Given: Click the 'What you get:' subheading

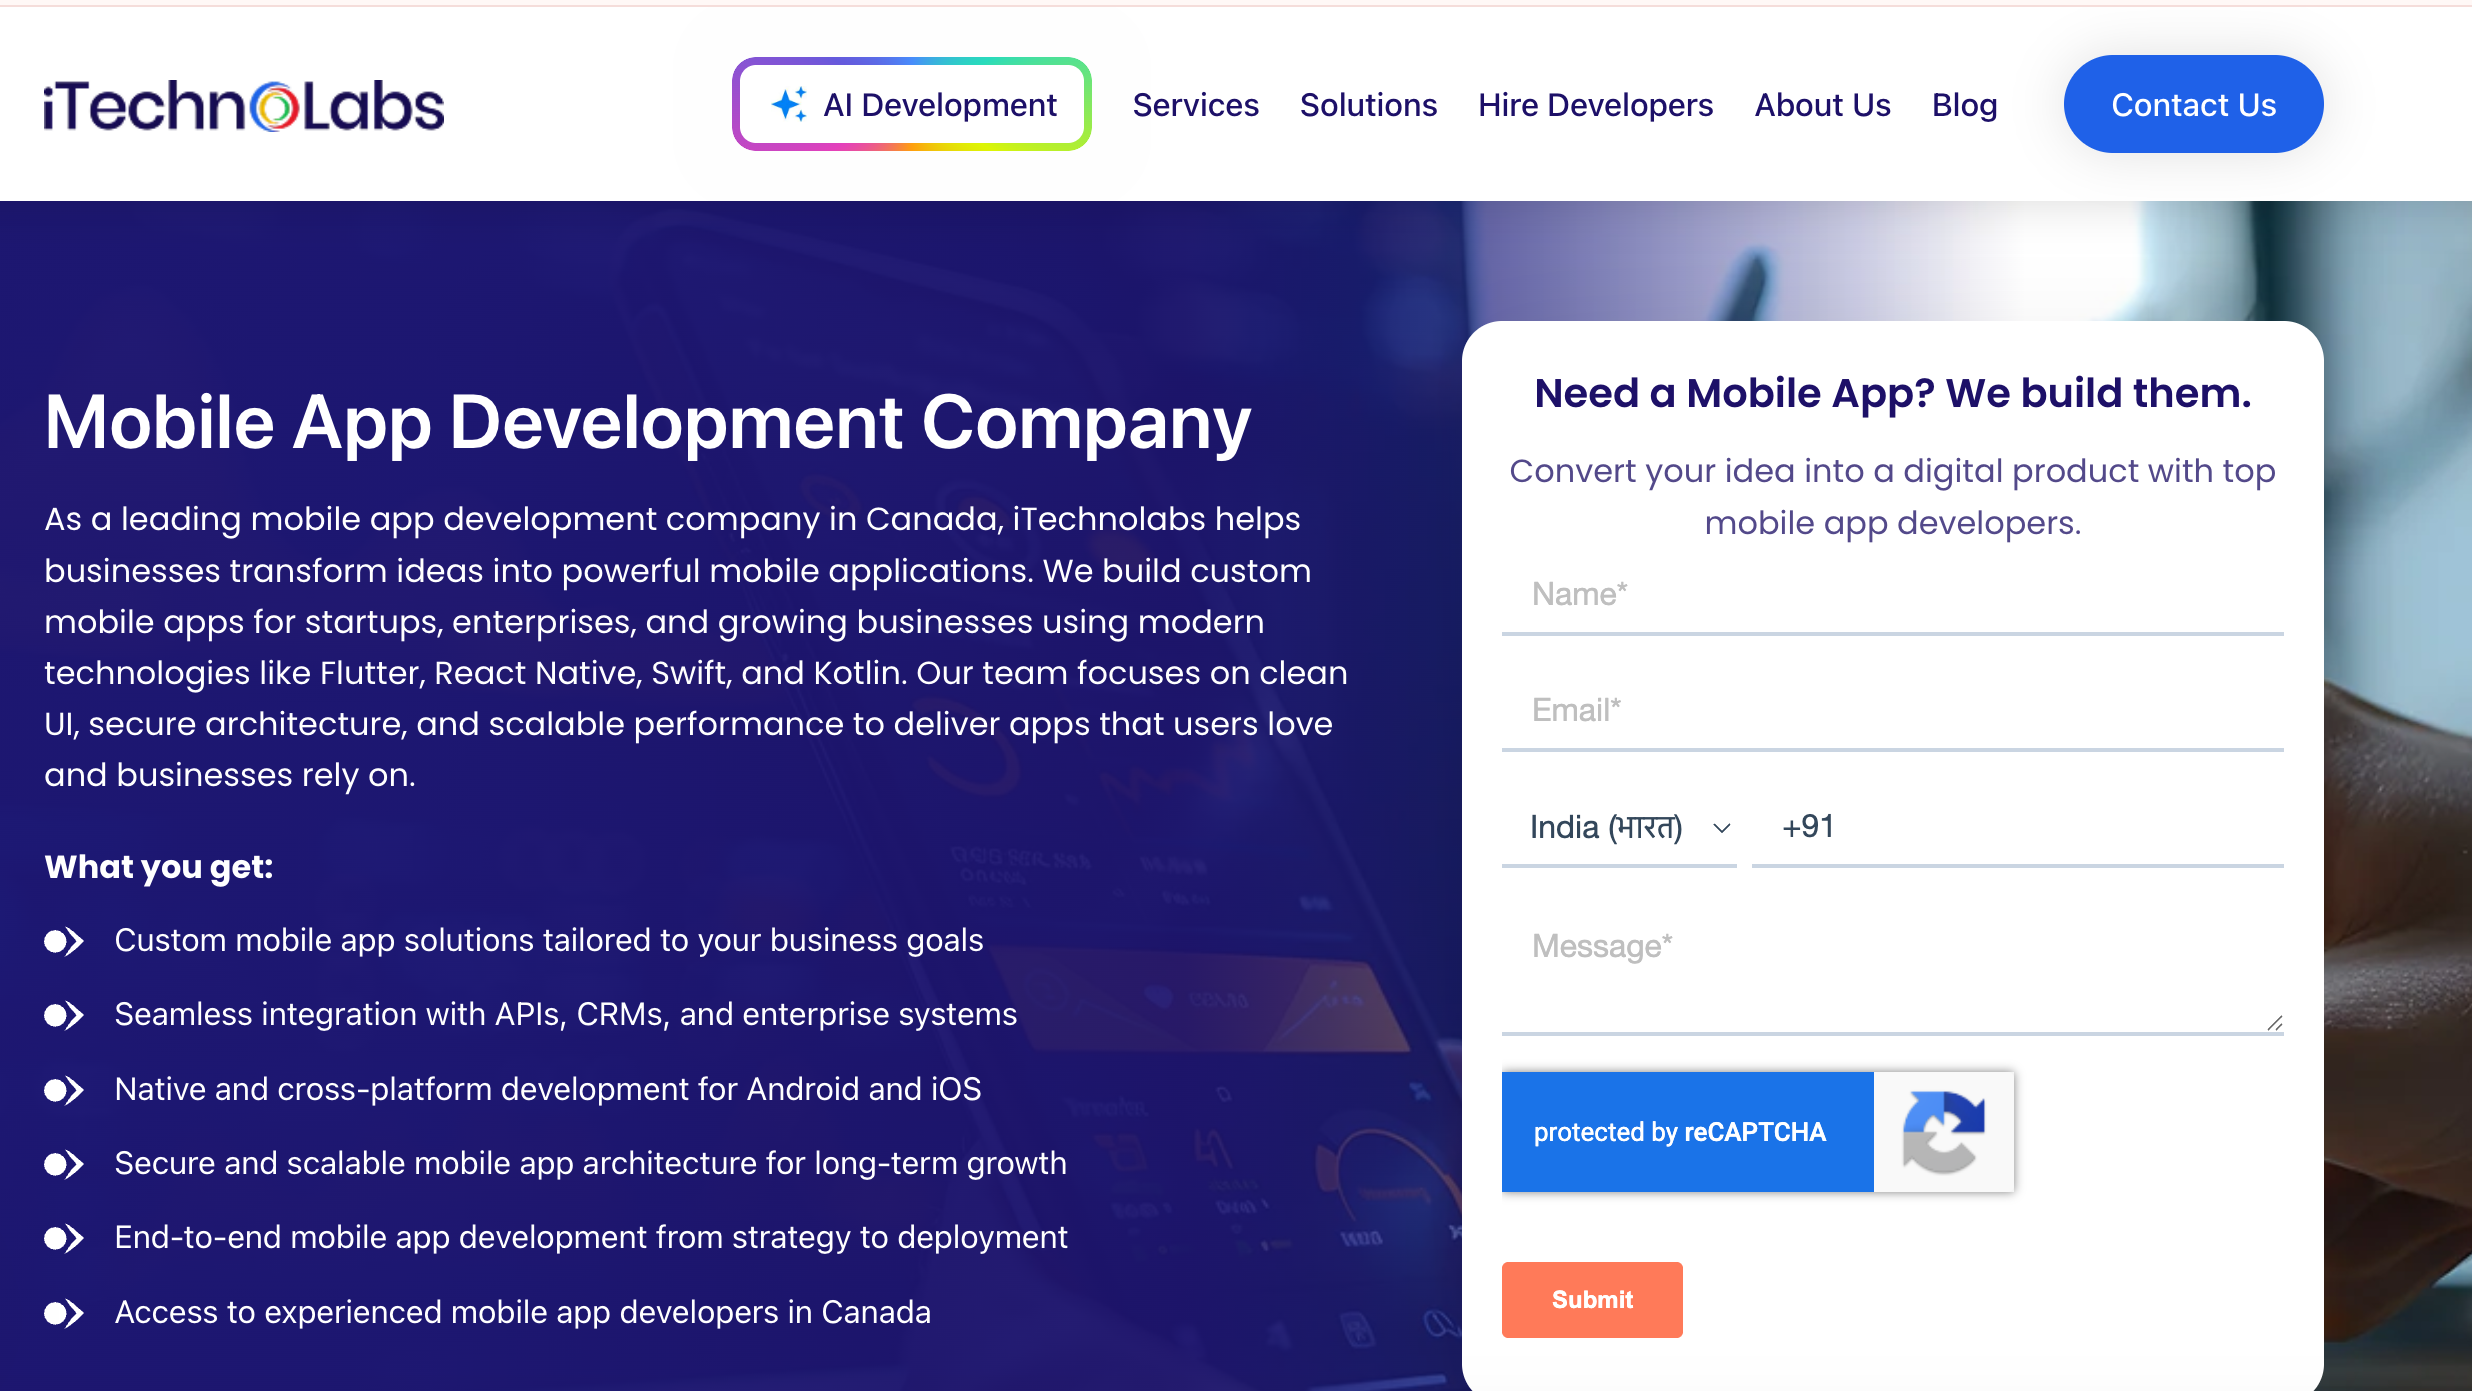Looking at the screenshot, I should (158, 867).
